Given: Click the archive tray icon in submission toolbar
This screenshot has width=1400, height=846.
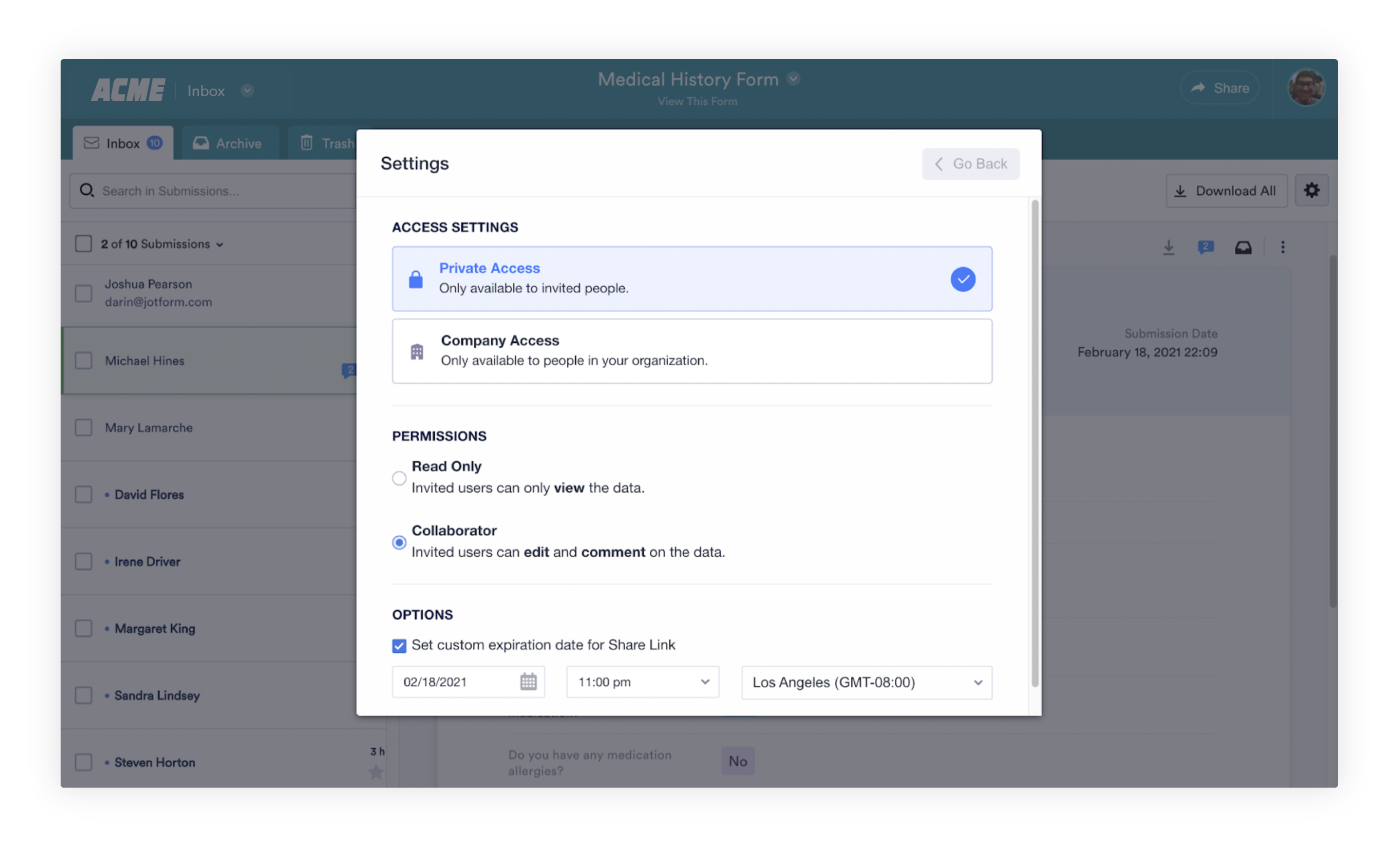Looking at the screenshot, I should tap(1243, 247).
